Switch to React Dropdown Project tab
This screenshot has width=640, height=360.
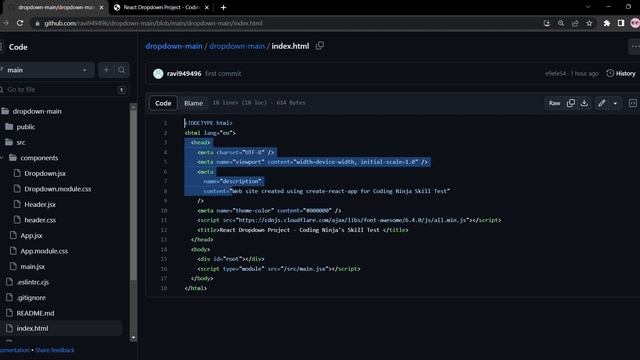161,7
